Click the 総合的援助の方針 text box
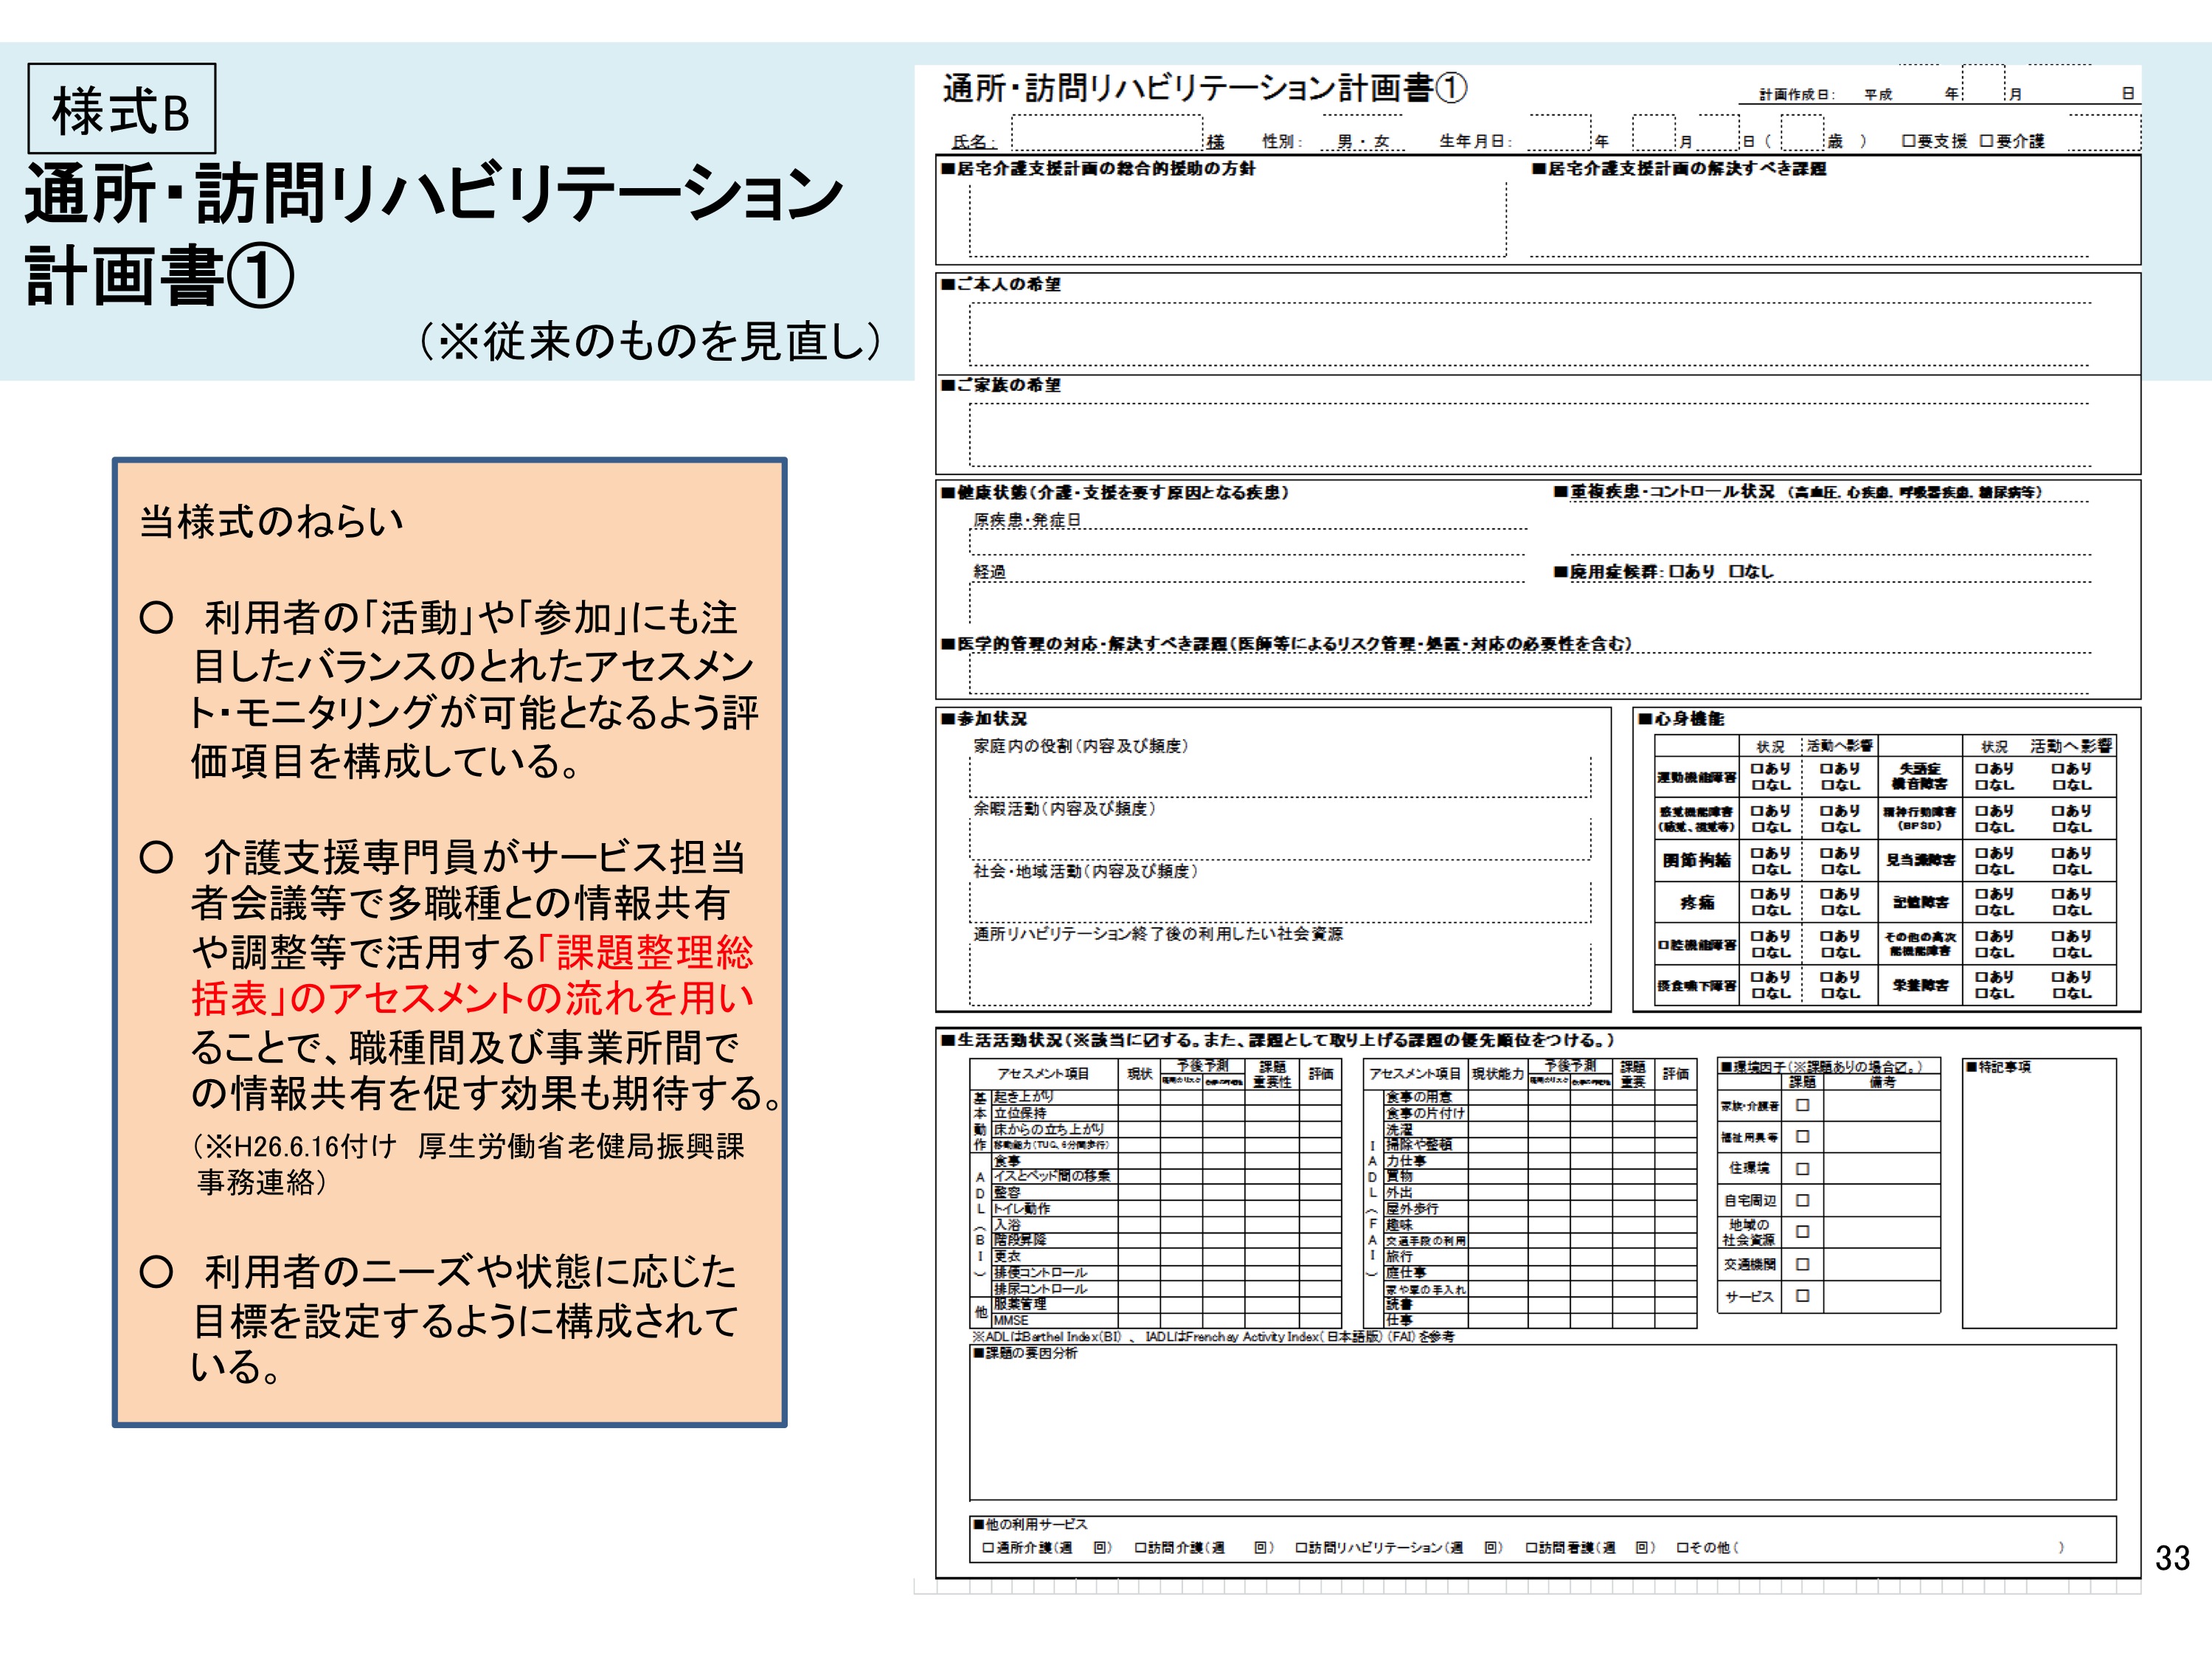The width and height of the screenshot is (2212, 1659). click(x=1237, y=219)
